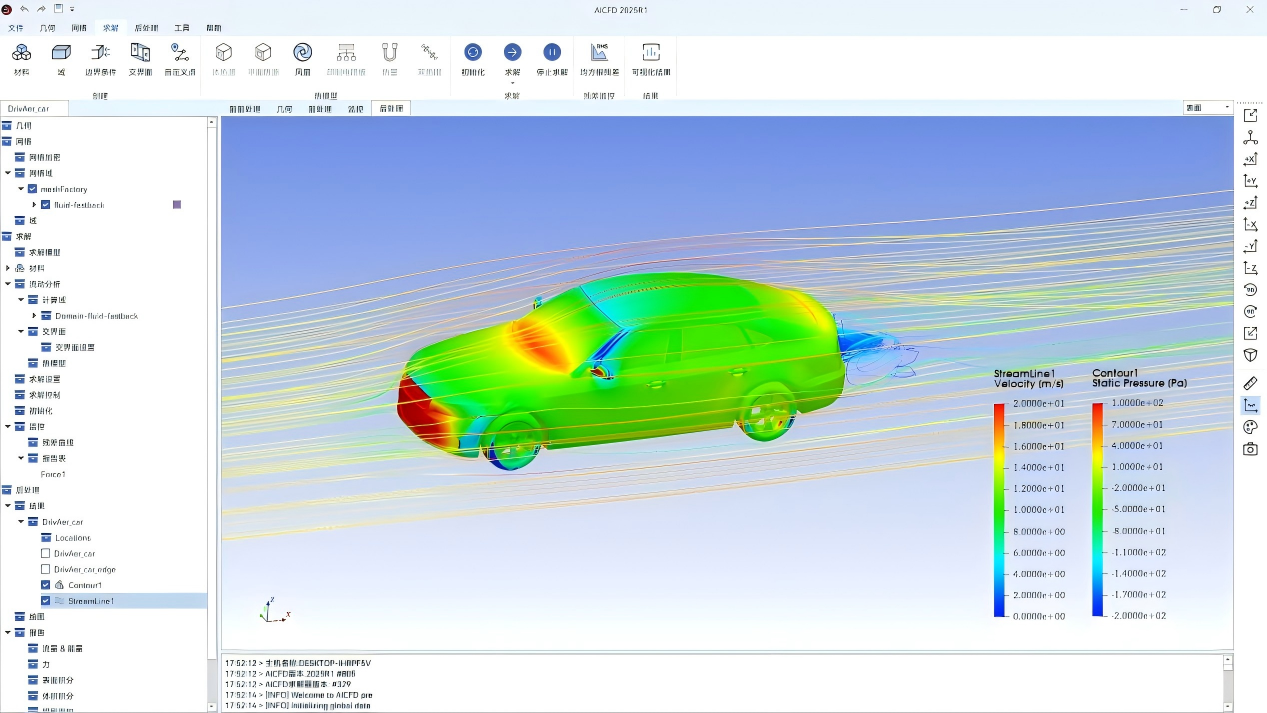Click the 可视化结果 visualize results icon
The image size is (1267, 713).
651,52
